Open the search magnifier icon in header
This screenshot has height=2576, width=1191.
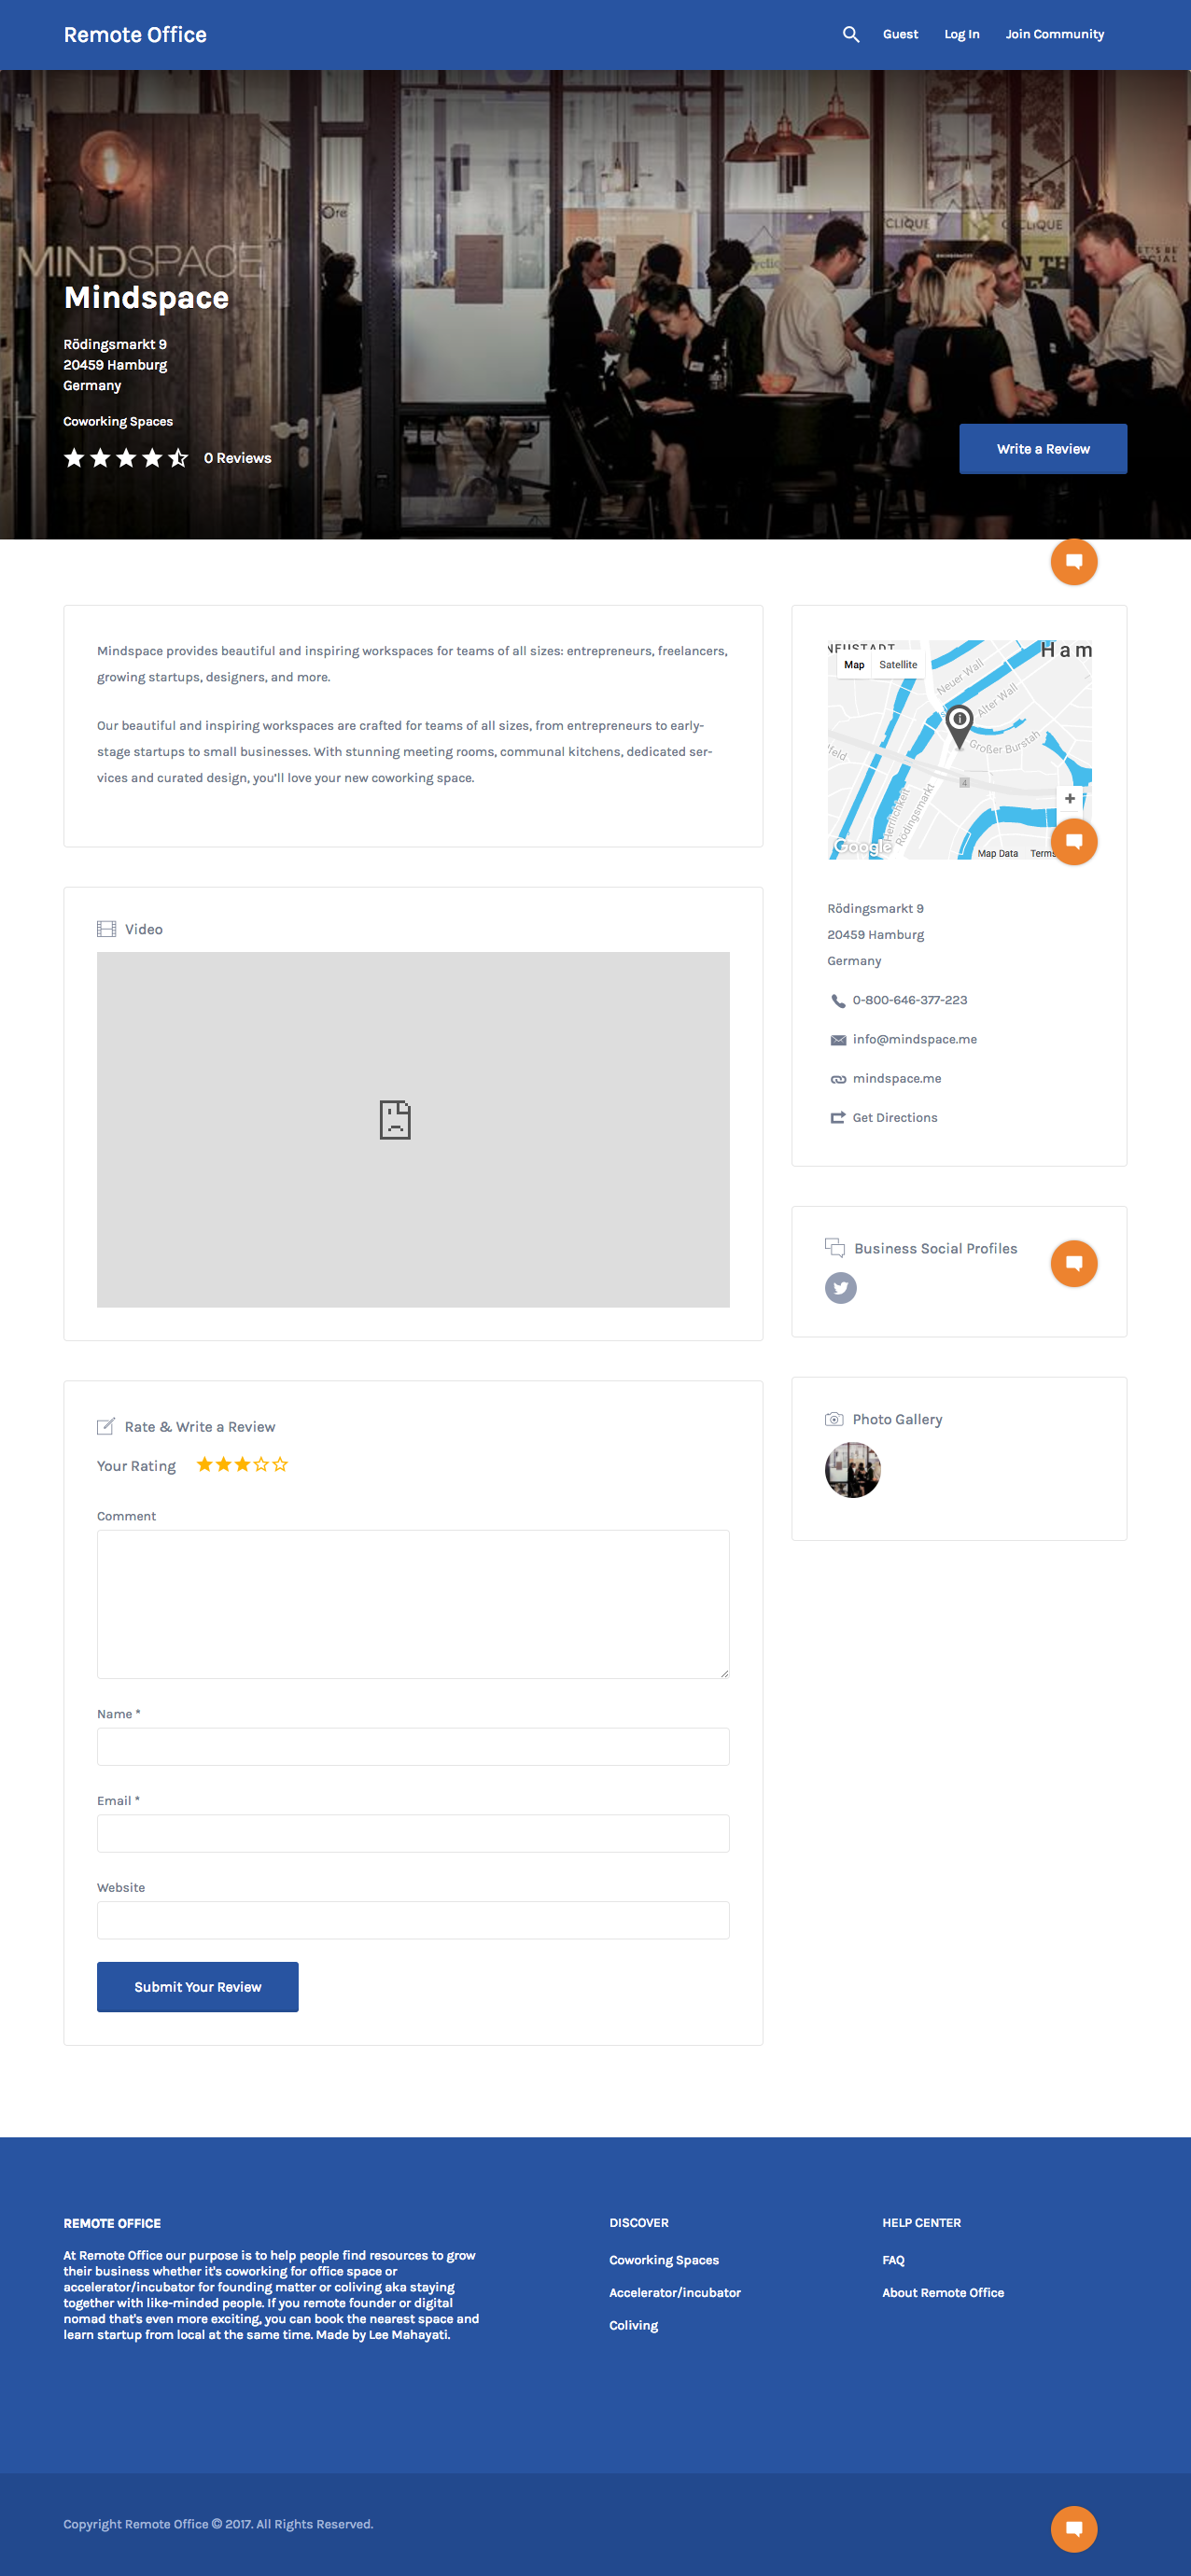850,34
